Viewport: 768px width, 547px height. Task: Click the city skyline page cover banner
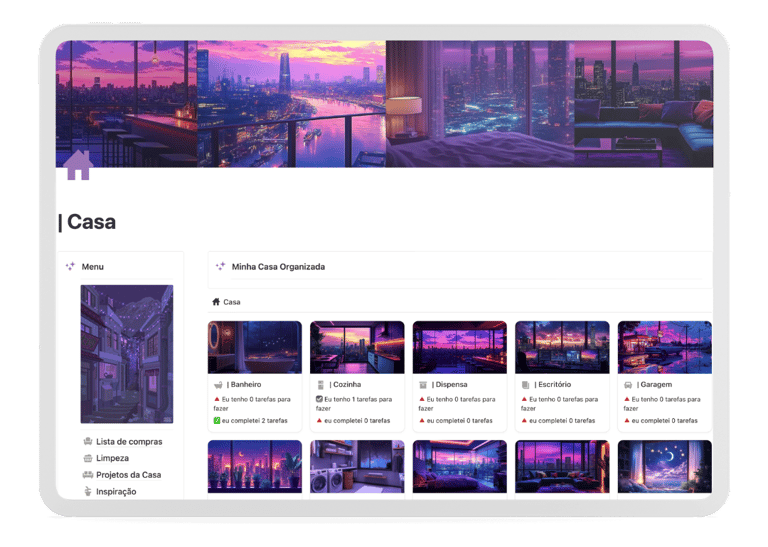coord(384,104)
